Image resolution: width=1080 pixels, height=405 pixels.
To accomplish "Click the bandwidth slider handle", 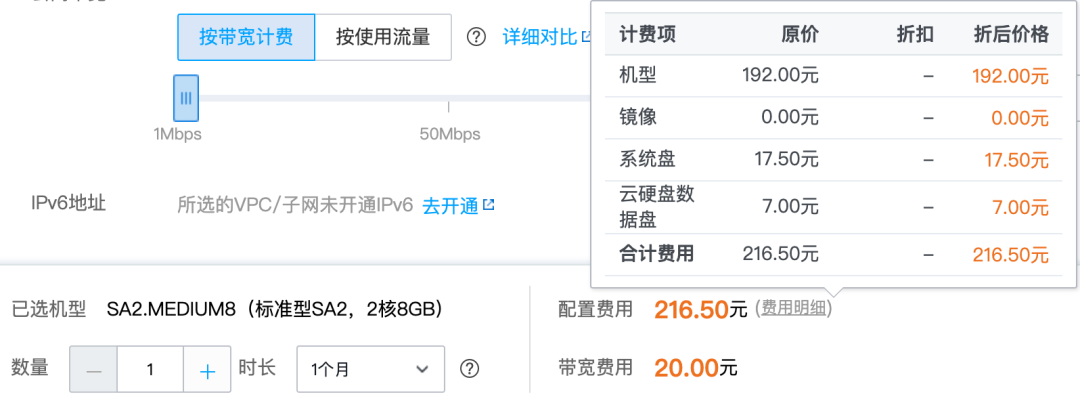I will (x=186, y=98).
